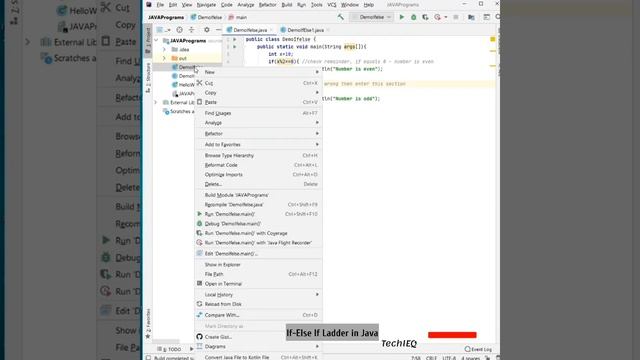Expand the .idea folder node
The width and height of the screenshot is (640, 360).
pyautogui.click(x=164, y=49)
